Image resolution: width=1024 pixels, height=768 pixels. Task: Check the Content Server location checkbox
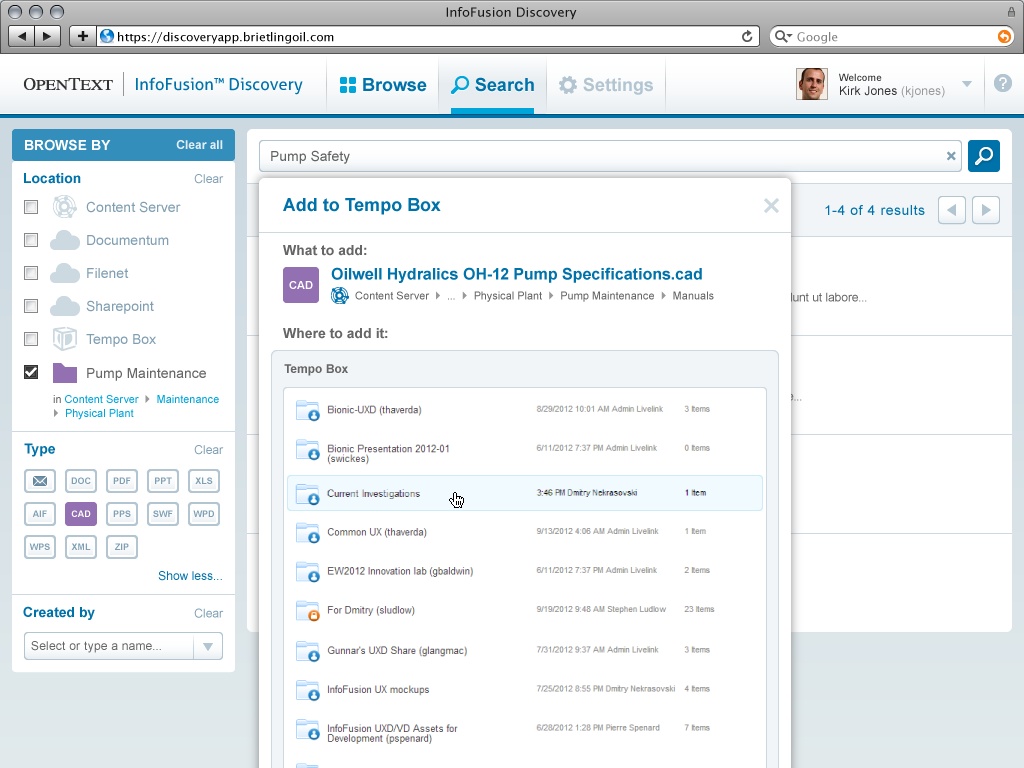(31, 207)
